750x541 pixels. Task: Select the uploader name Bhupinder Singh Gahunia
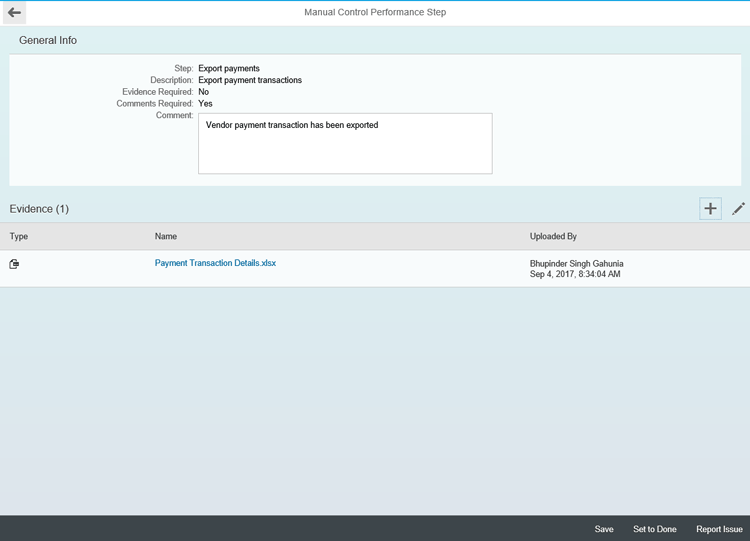(576, 264)
